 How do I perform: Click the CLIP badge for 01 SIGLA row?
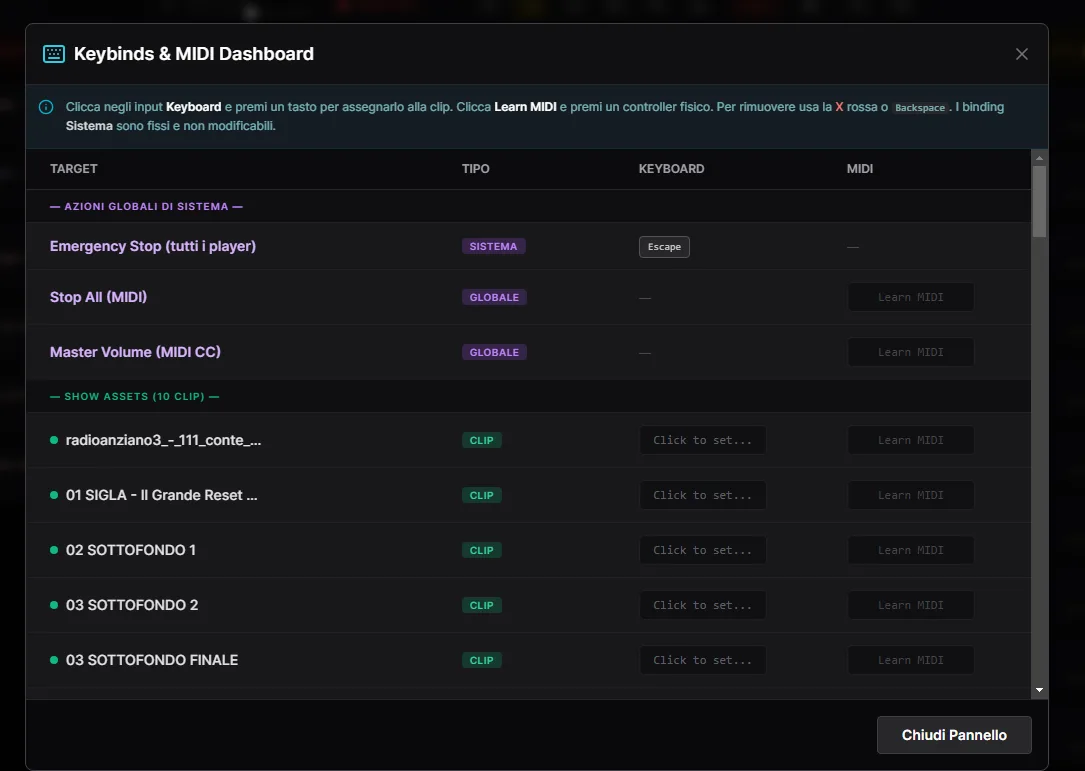482,495
